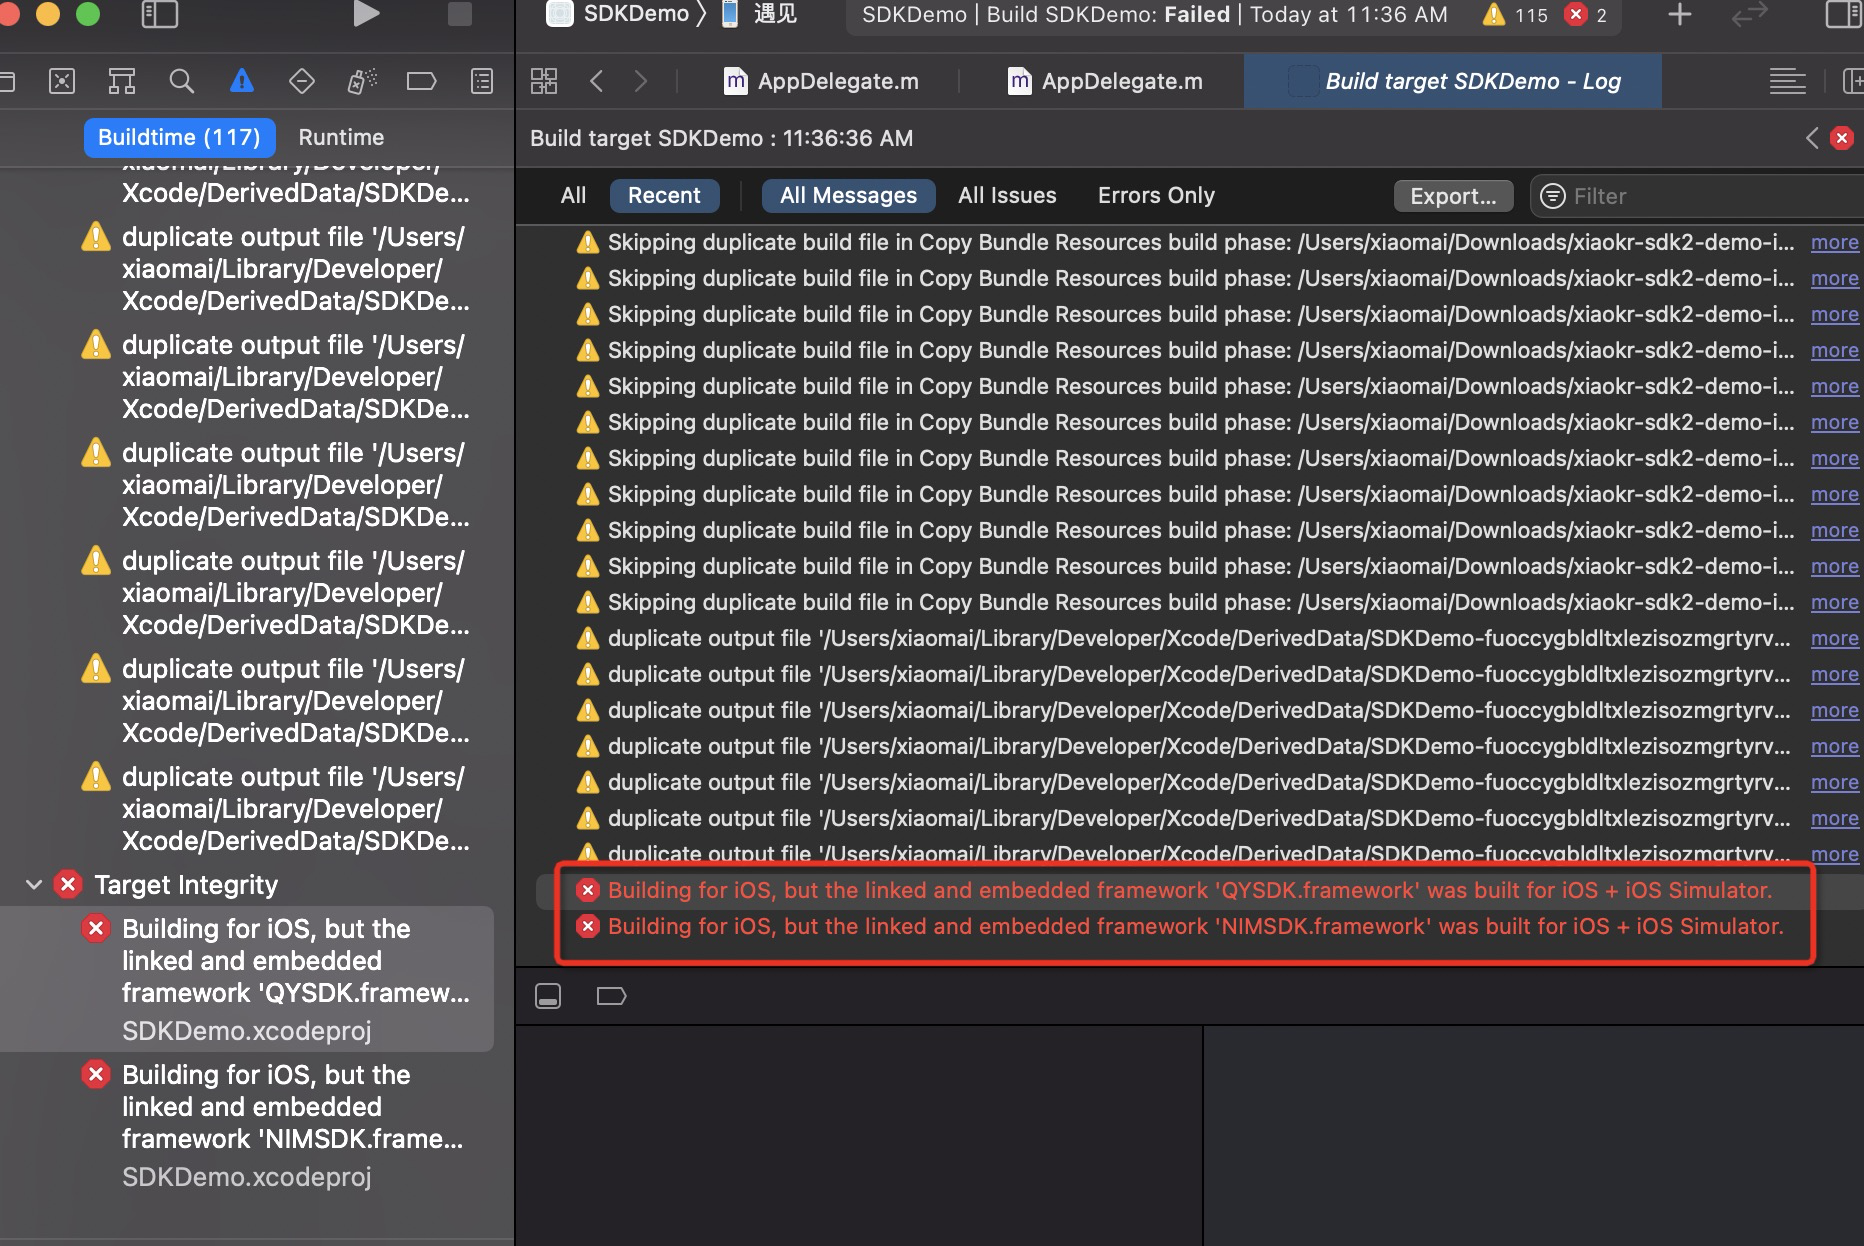Stop the running task

(459, 14)
